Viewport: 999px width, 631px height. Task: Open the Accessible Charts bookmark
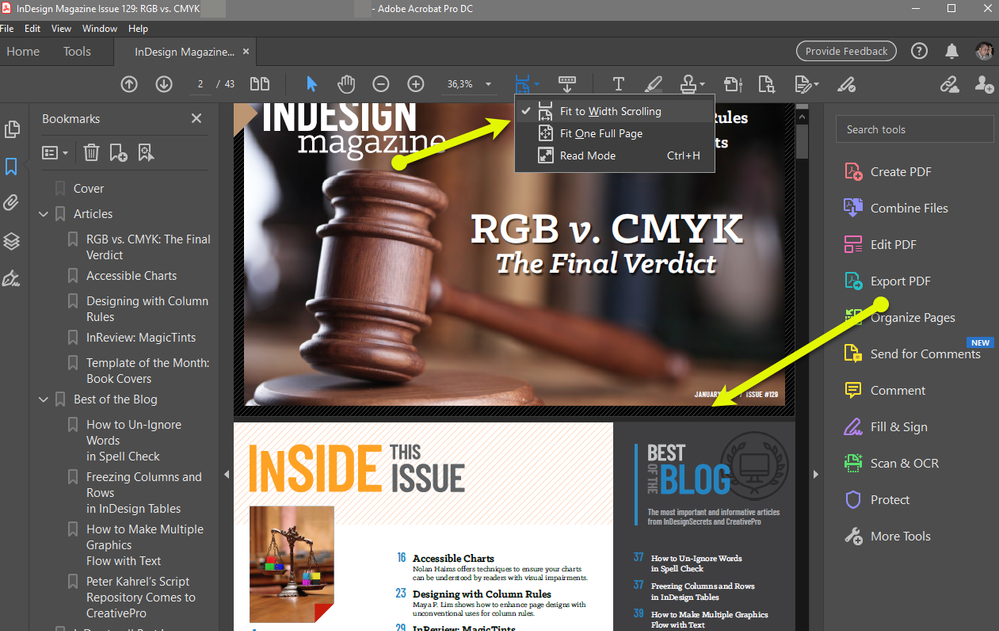pos(131,276)
